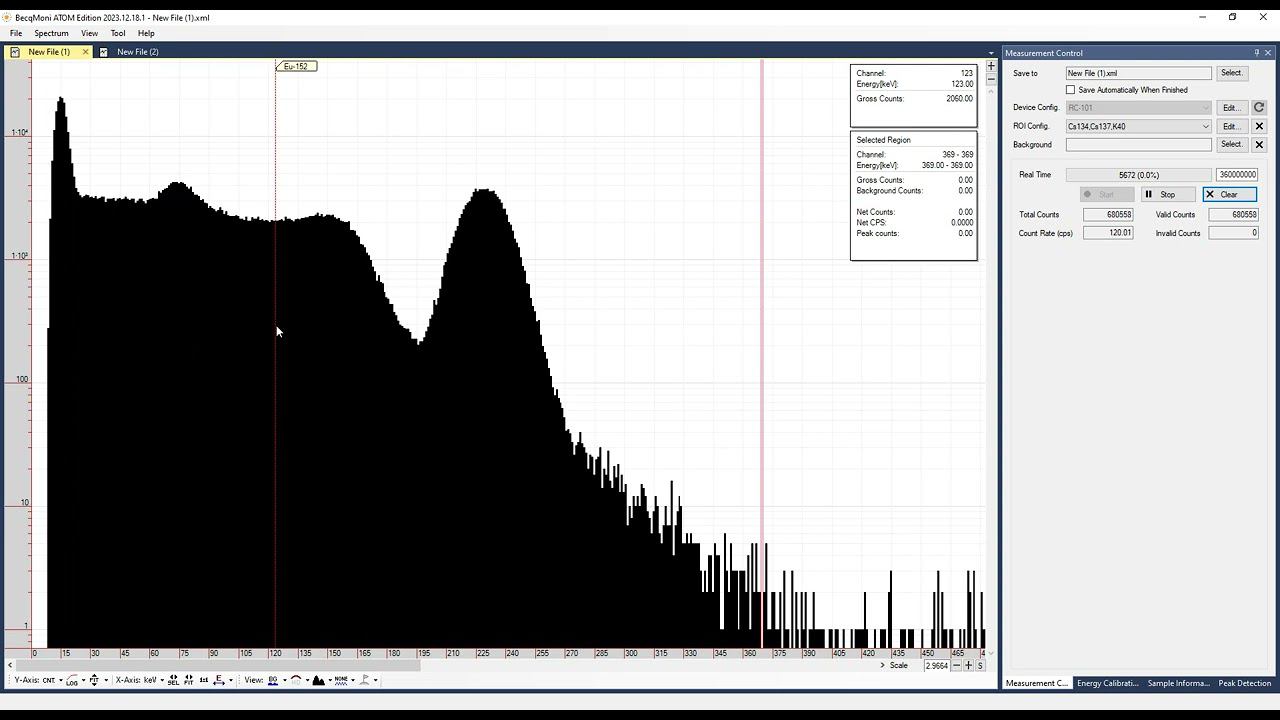The height and width of the screenshot is (720, 1280).
Task: Click the X-axis 1:1 scale icon
Action: coord(204,680)
